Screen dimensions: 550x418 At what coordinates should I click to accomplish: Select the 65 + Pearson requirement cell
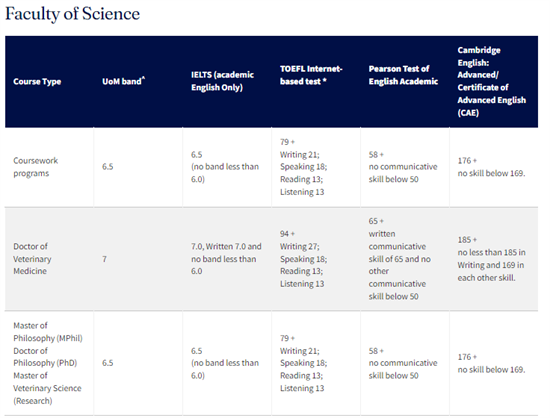coord(400,259)
